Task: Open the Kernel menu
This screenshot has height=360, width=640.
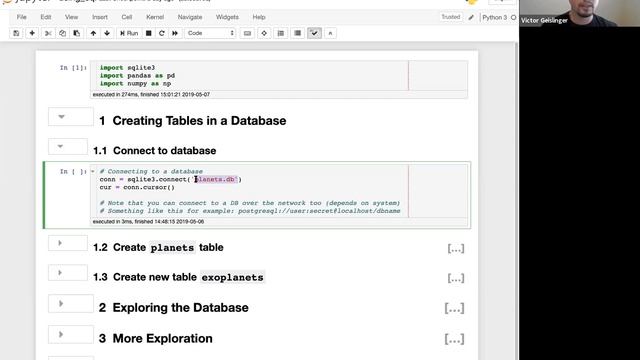Action: point(155,17)
